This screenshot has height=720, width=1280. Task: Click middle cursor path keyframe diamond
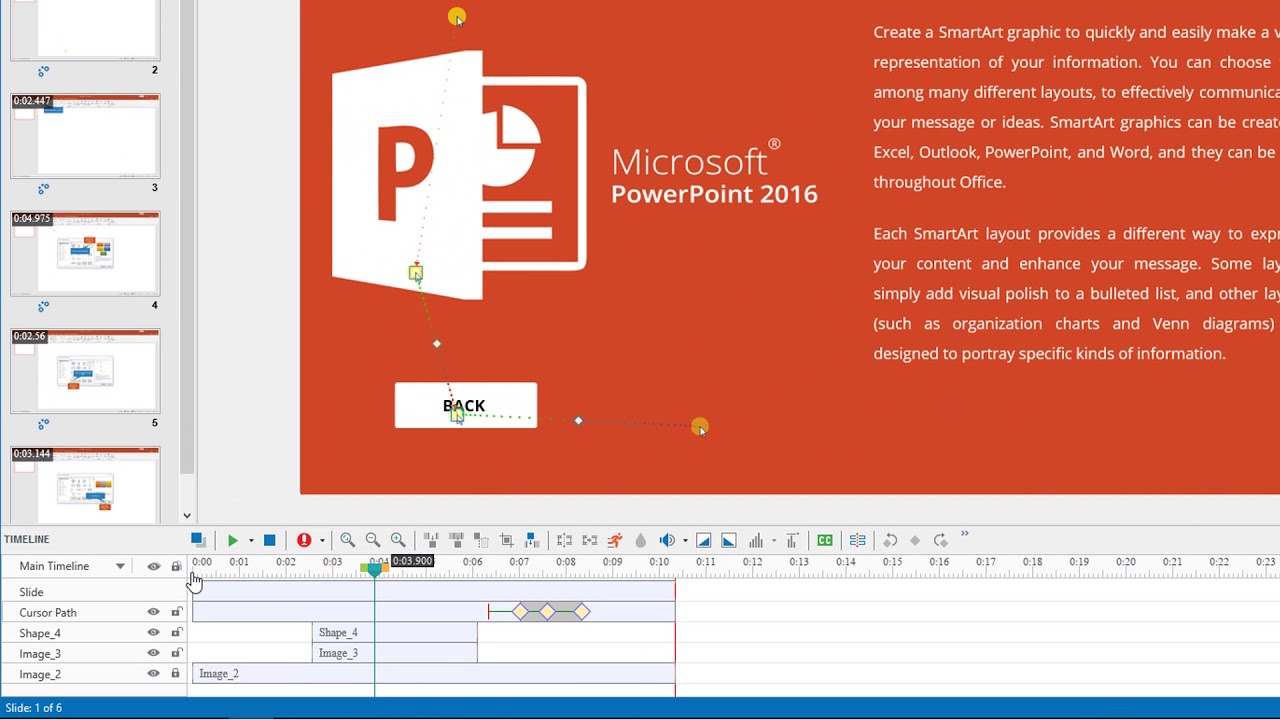tap(547, 612)
